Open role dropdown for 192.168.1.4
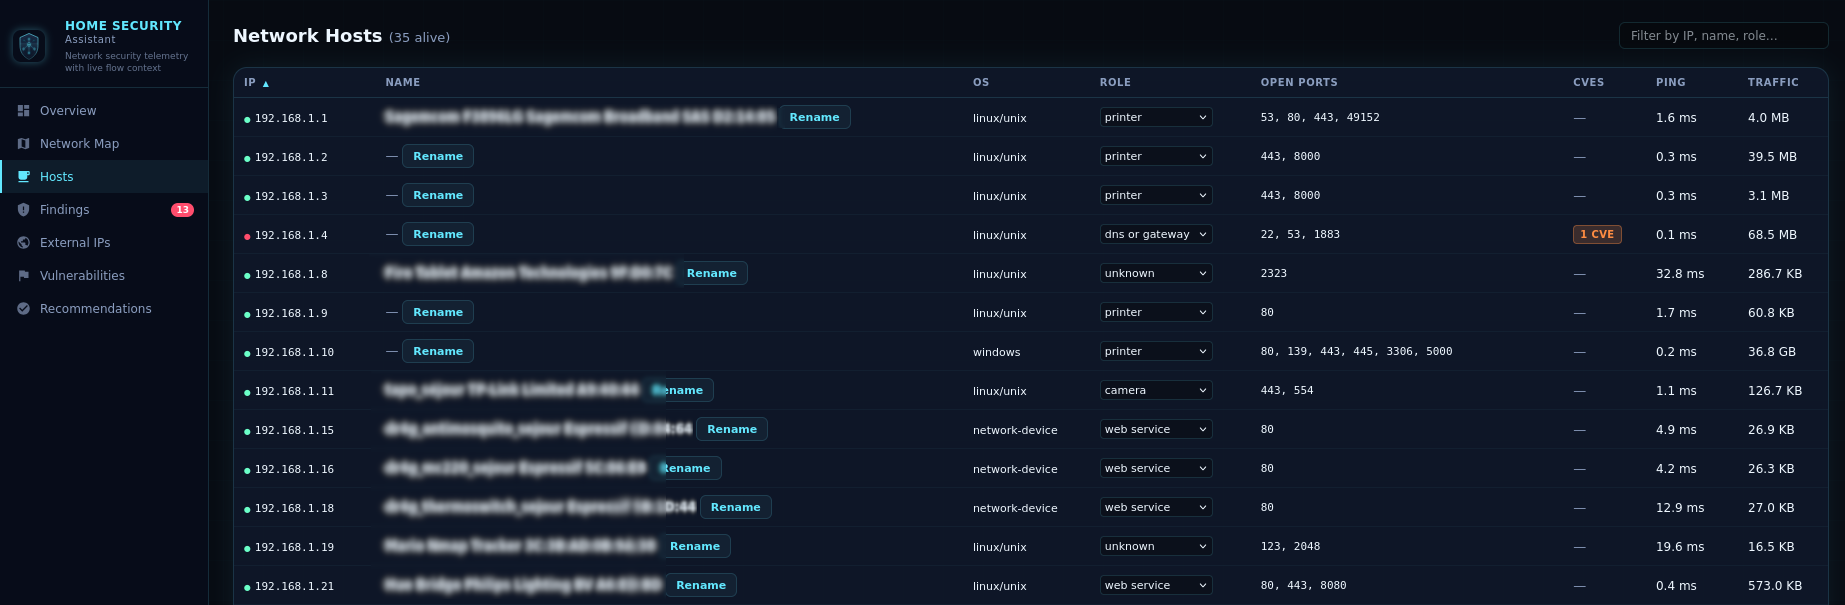 point(1155,234)
